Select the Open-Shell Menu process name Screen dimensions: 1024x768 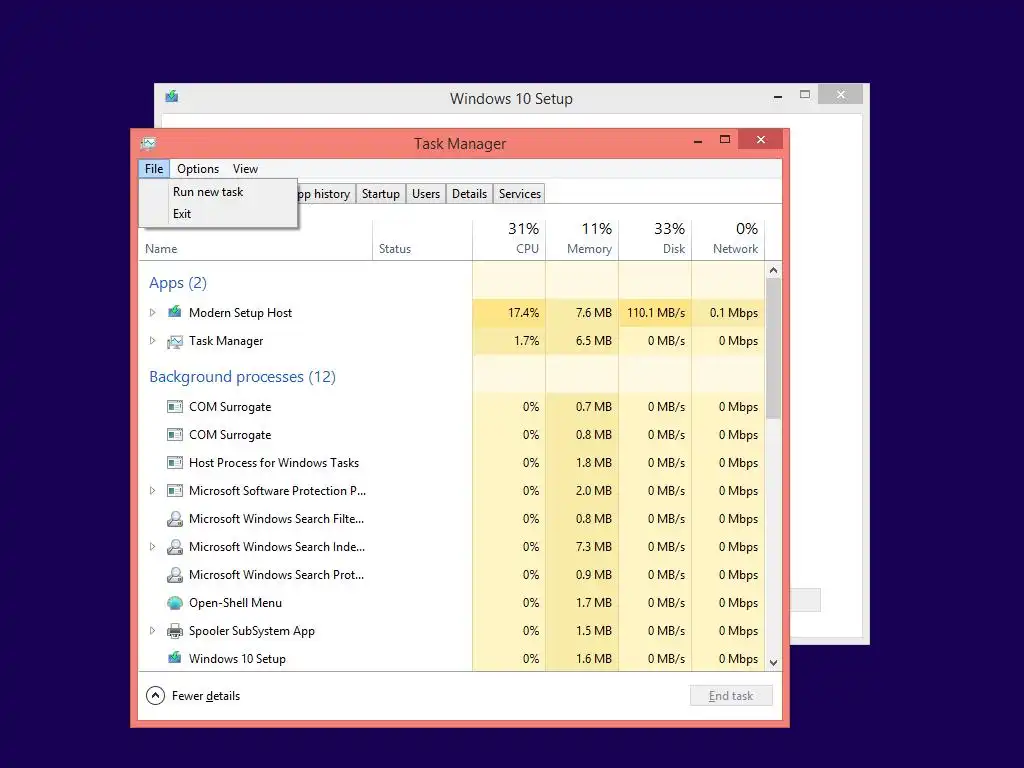point(235,603)
